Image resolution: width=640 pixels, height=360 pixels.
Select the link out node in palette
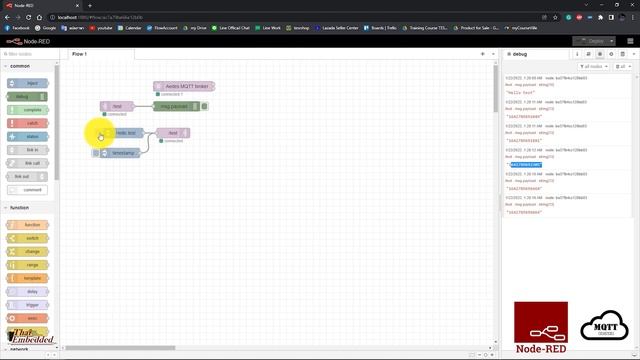(x=27, y=177)
